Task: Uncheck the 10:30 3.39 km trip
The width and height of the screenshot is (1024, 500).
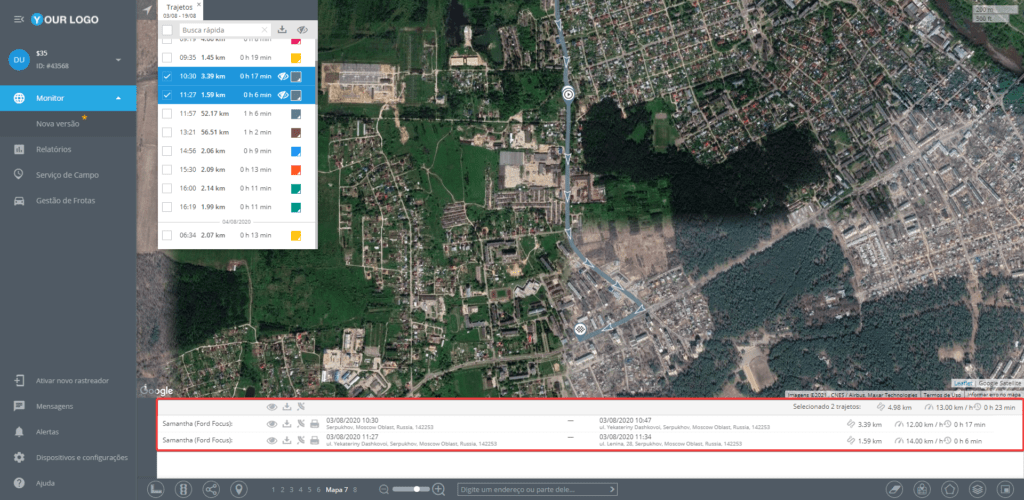Action: [167, 76]
